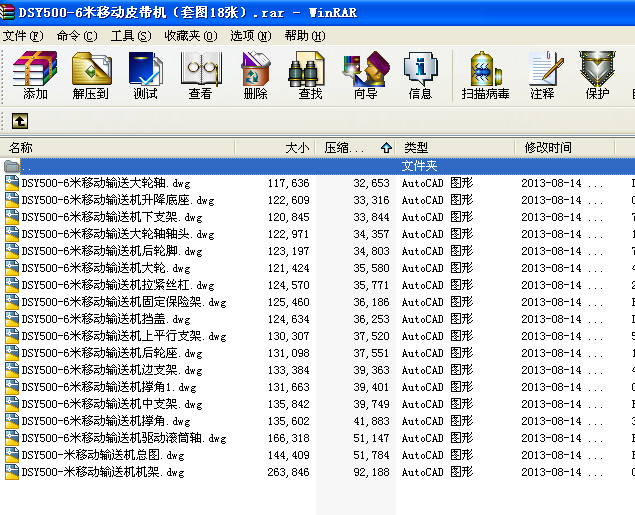The height and width of the screenshot is (515, 635).
Task: Click the 添加 (Add) toolbar icon
Action: tap(35, 76)
